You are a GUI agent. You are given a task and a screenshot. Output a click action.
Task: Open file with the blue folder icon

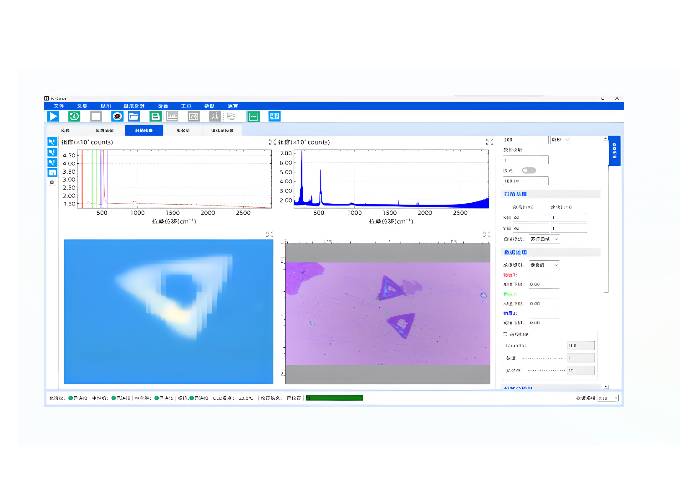133,117
